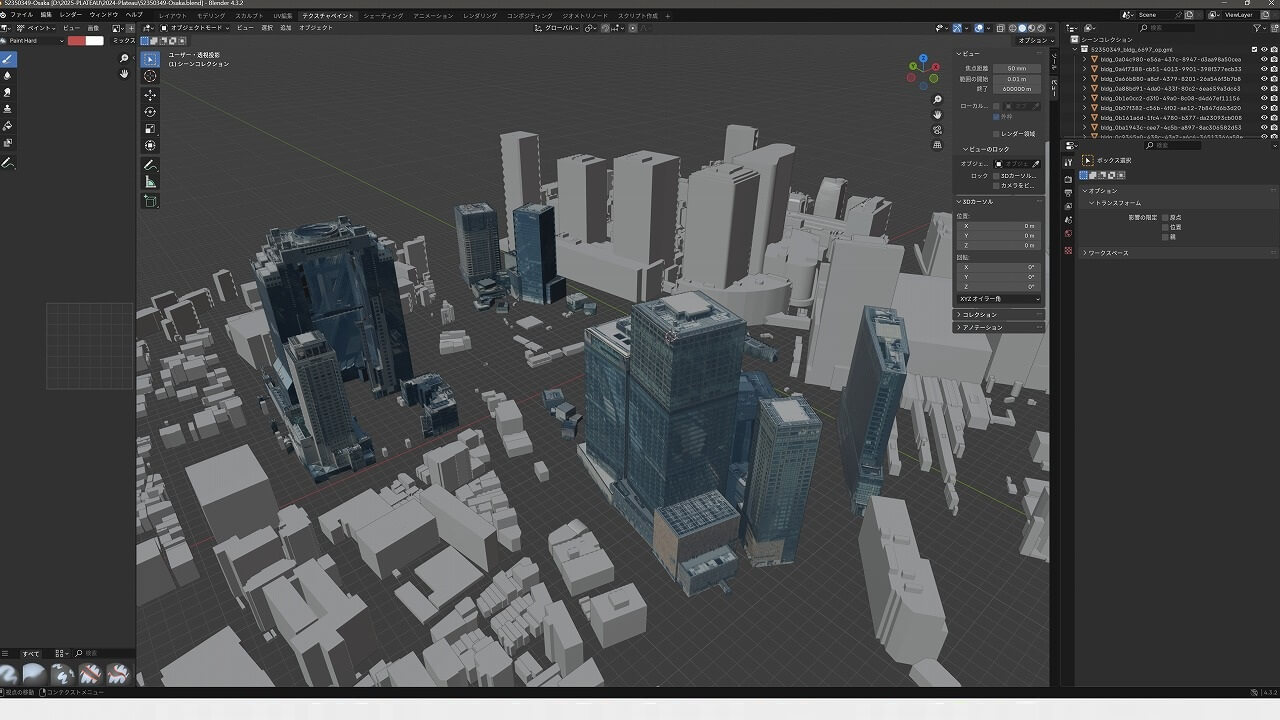Screen dimensions: 1280x720
Task: Expand the ワークスペース section
Action: click(1108, 253)
